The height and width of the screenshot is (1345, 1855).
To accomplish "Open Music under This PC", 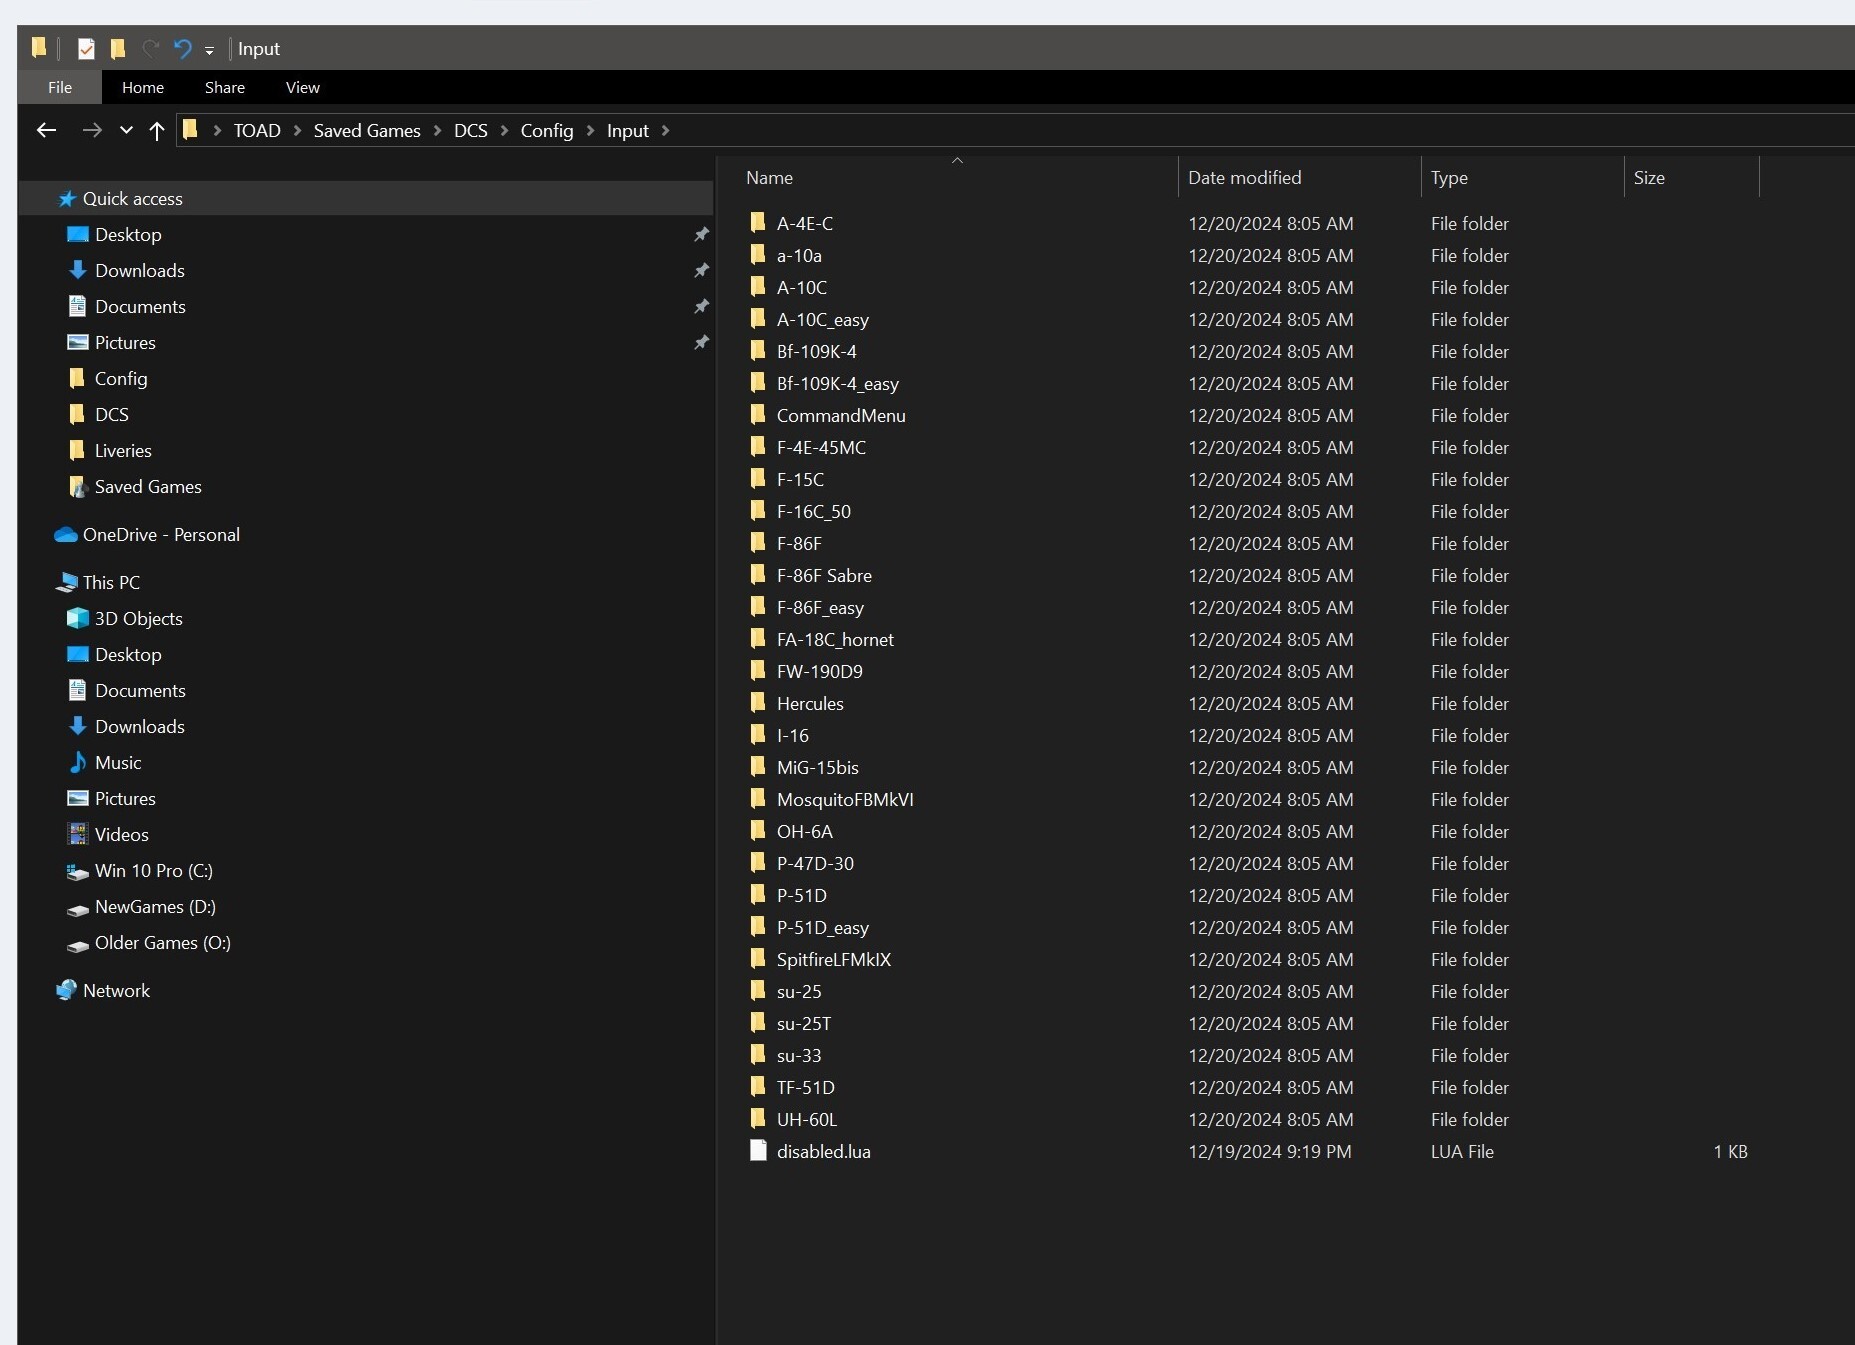I will 118,762.
